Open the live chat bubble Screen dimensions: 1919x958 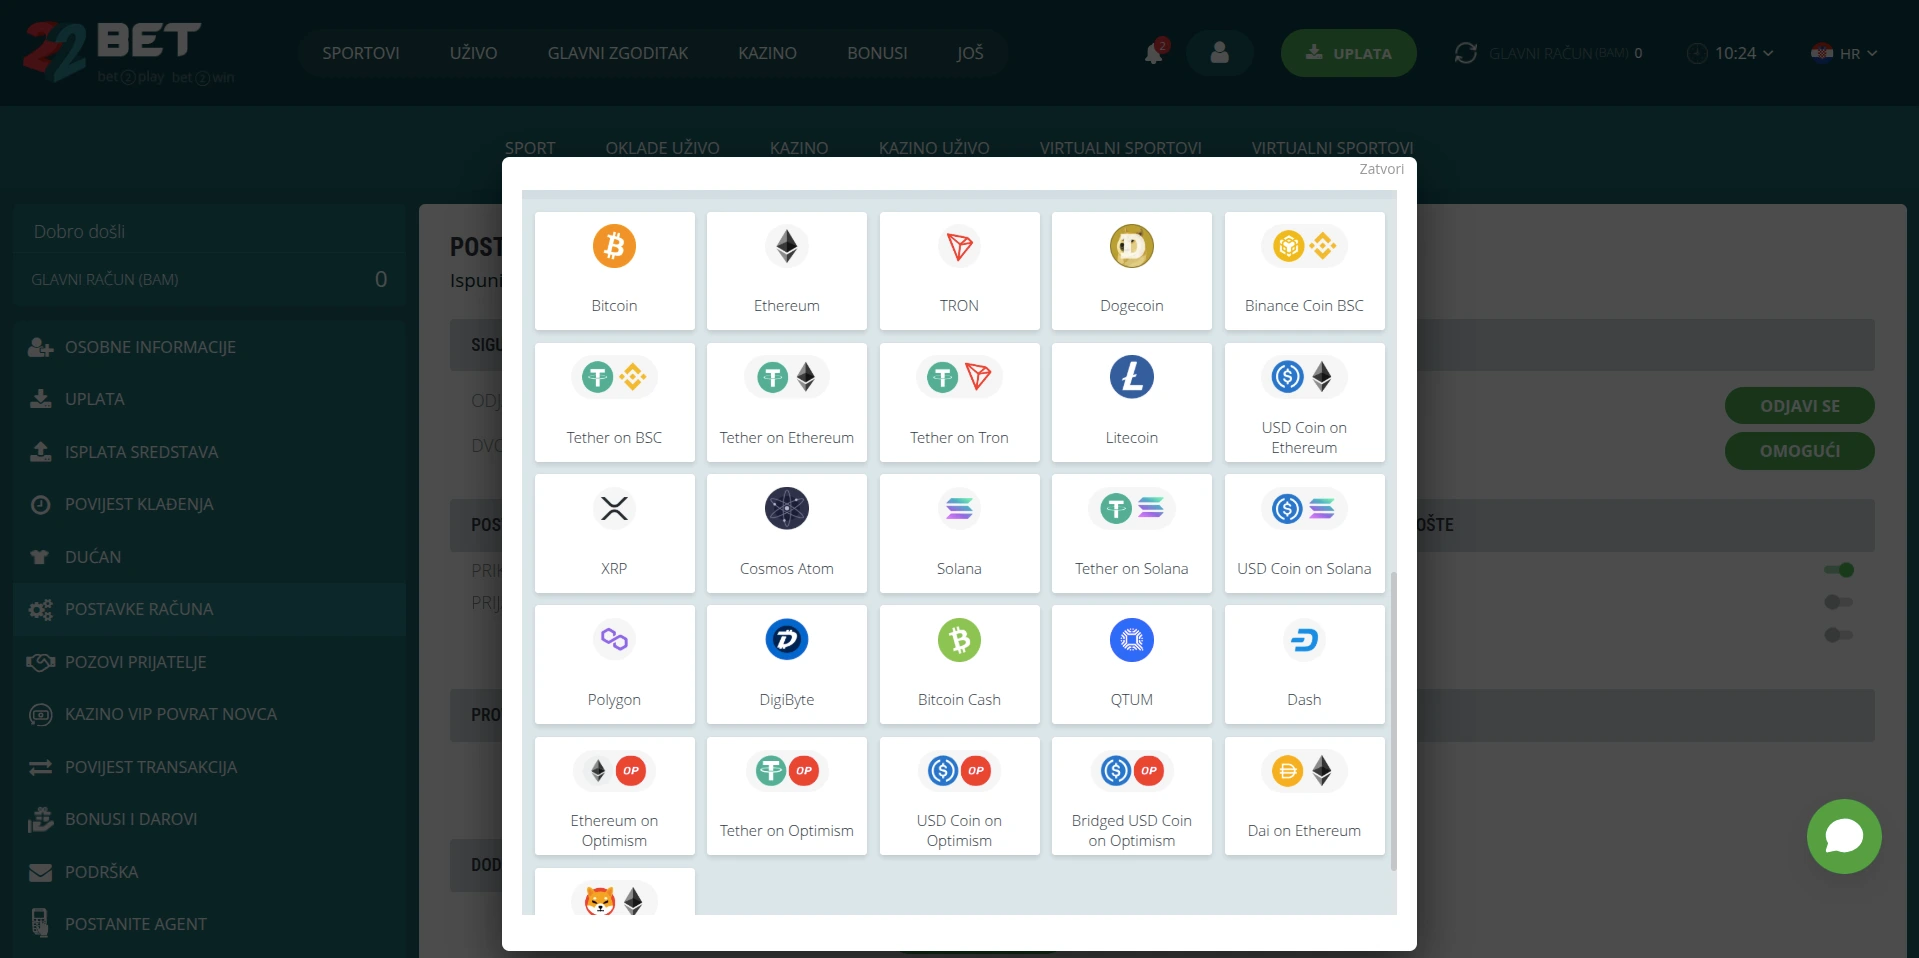click(1843, 836)
